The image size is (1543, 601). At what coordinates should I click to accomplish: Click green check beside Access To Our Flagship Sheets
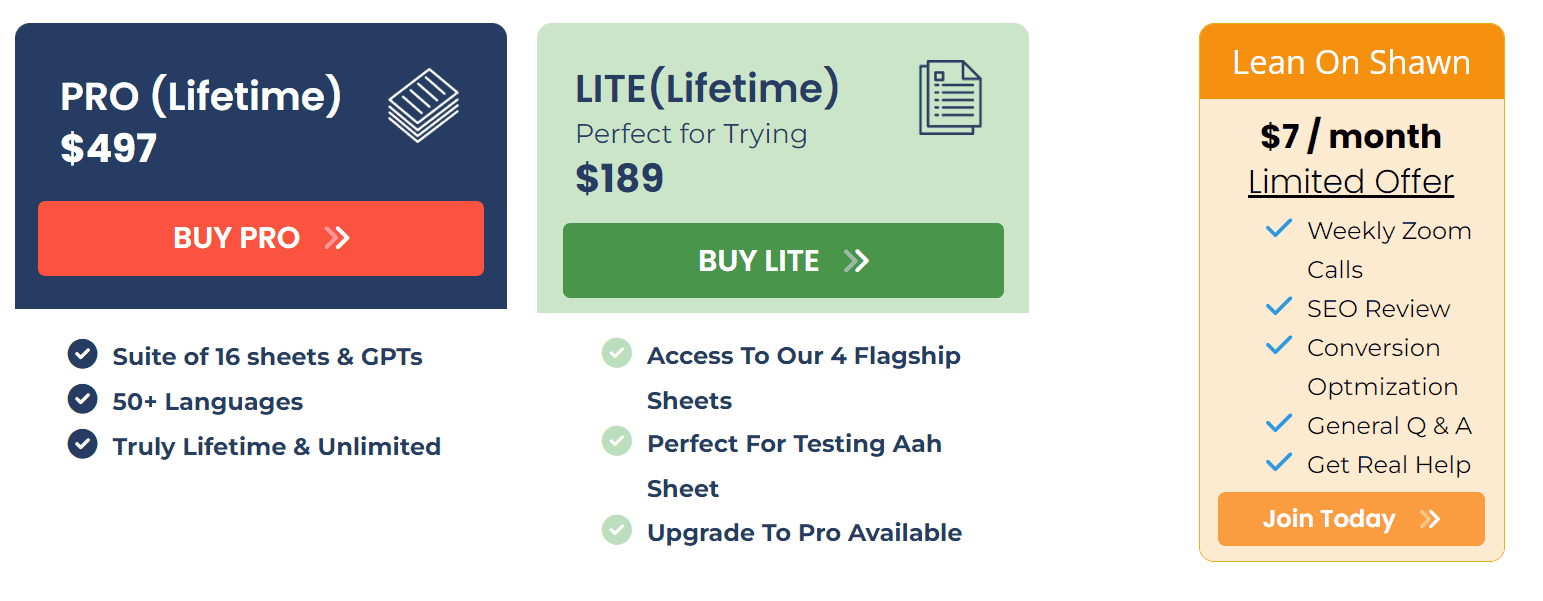(616, 354)
